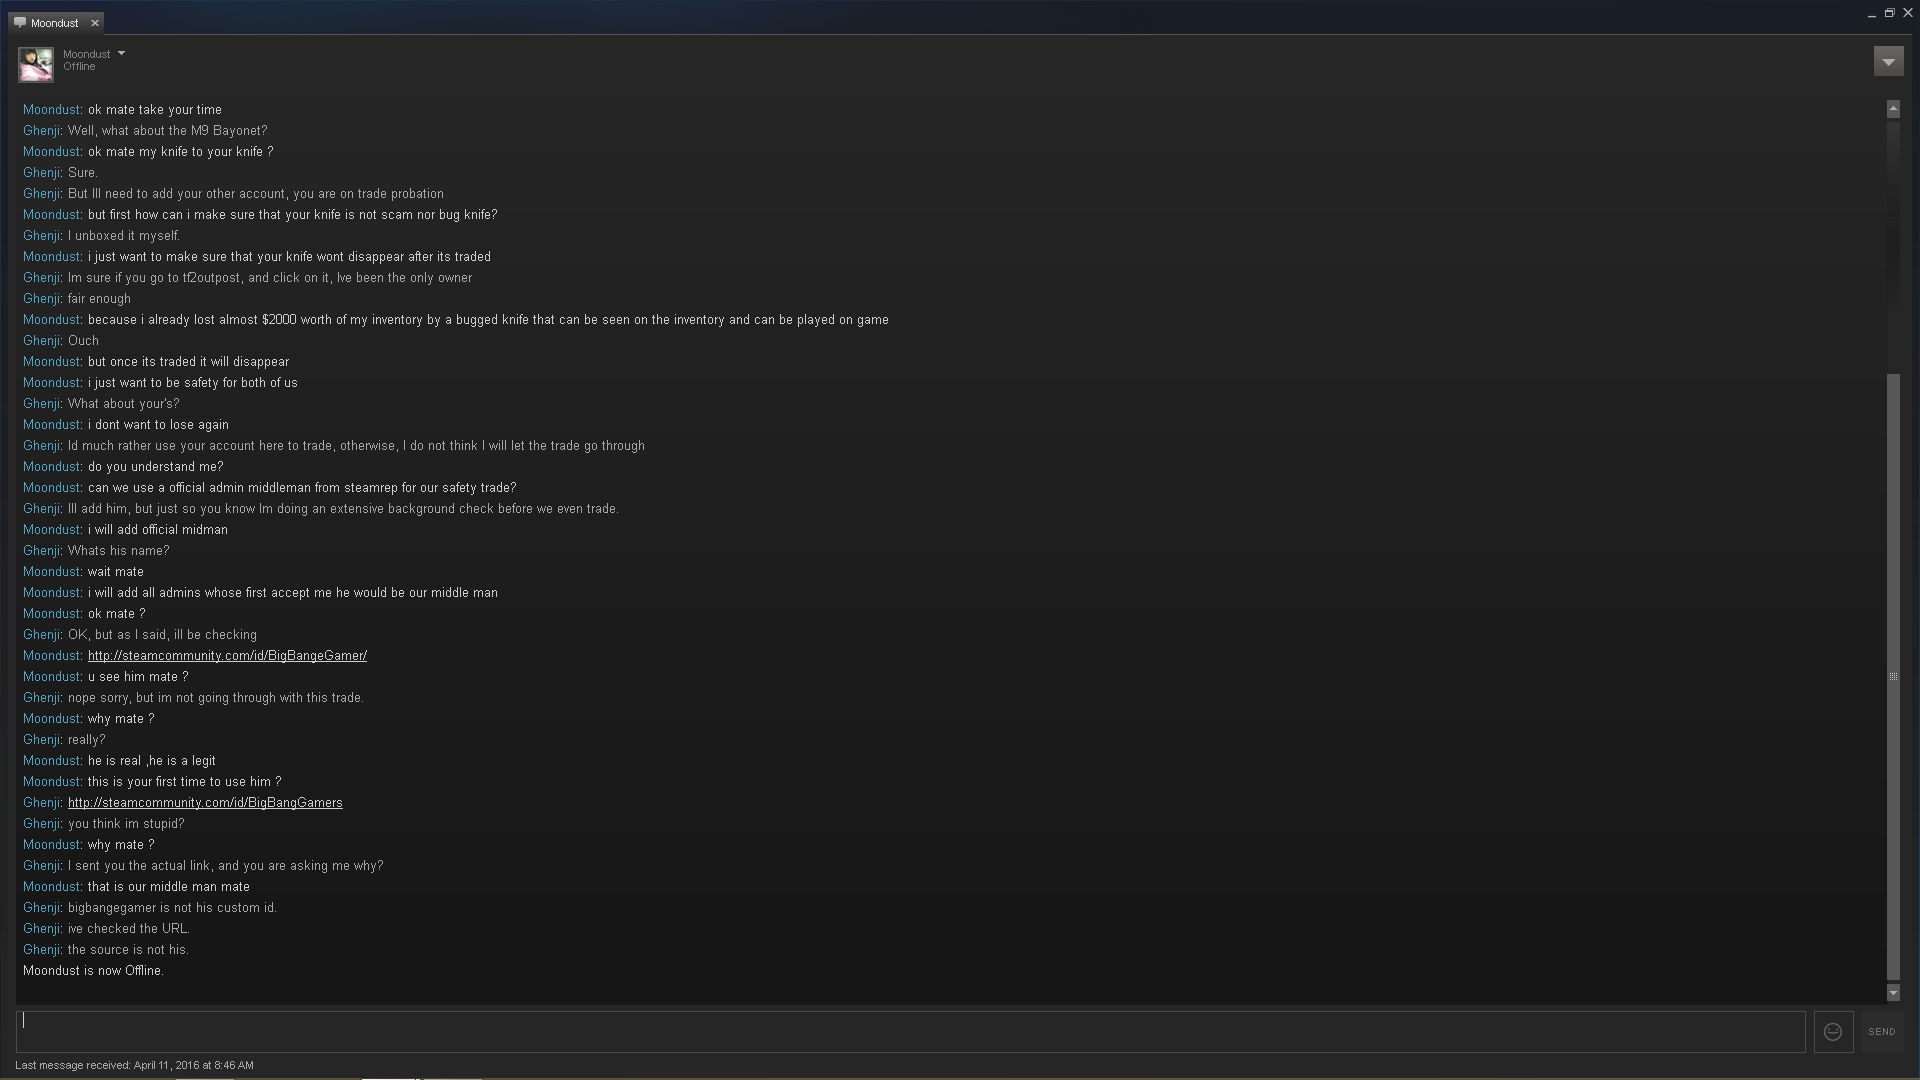The image size is (1920, 1080).
Task: Select the Moondust chat tab
Action: (55, 23)
